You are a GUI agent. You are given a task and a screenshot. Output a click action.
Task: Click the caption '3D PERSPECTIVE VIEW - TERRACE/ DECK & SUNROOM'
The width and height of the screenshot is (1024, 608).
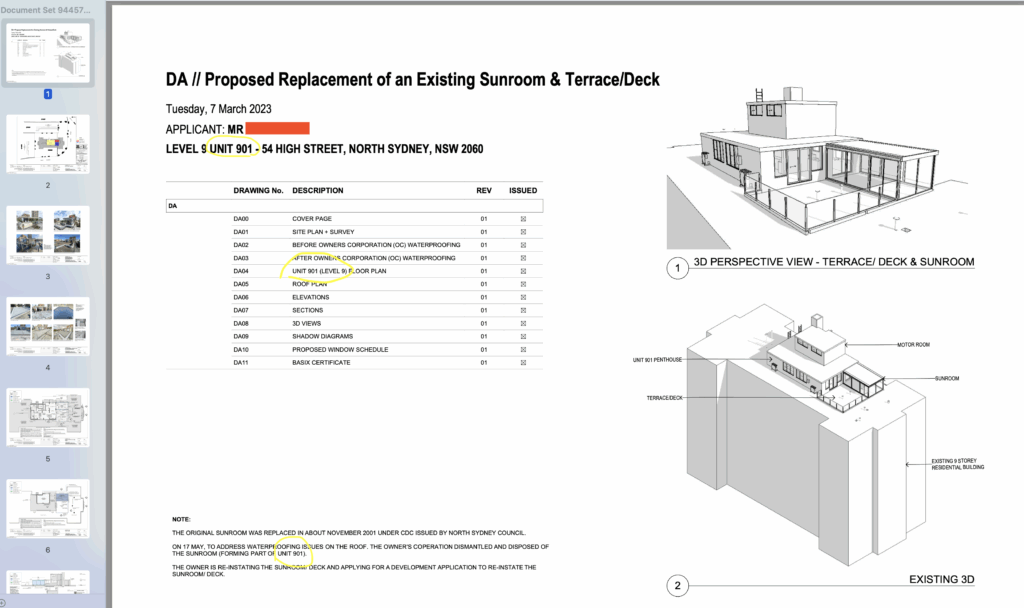(834, 262)
